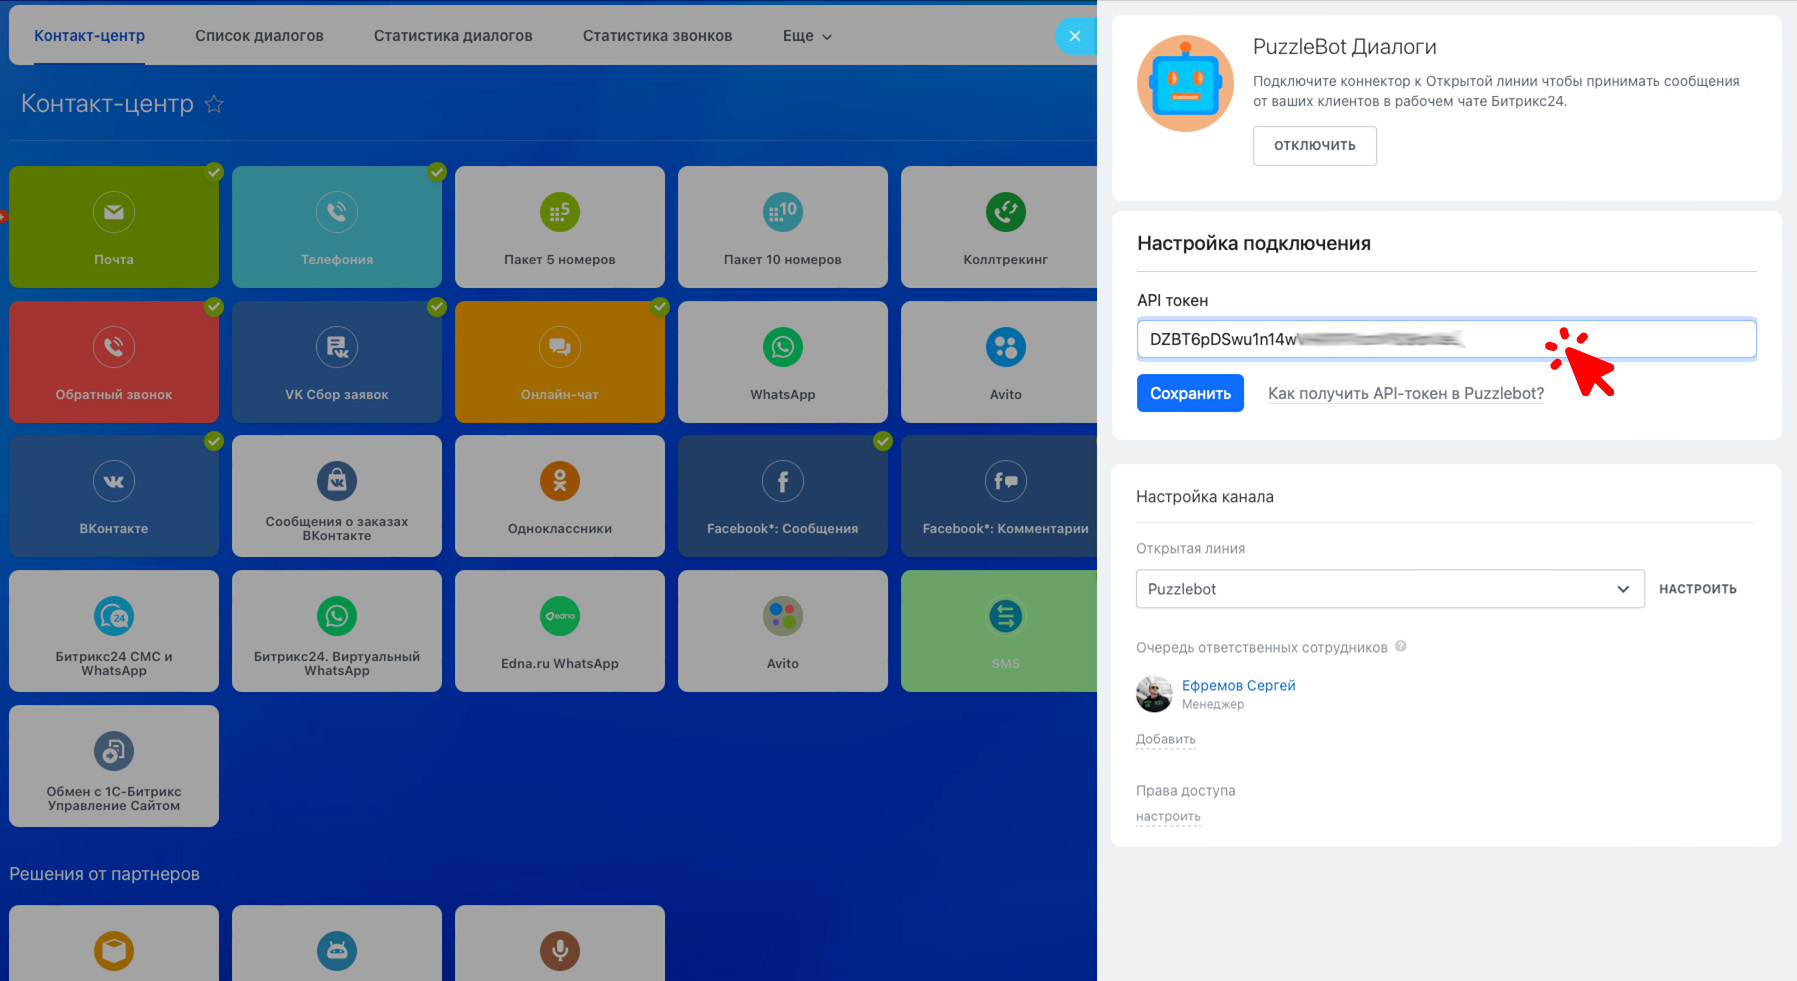Open the Avito tile beside SMS
Screen dimensions: 1797x981
pyautogui.click(x=783, y=631)
